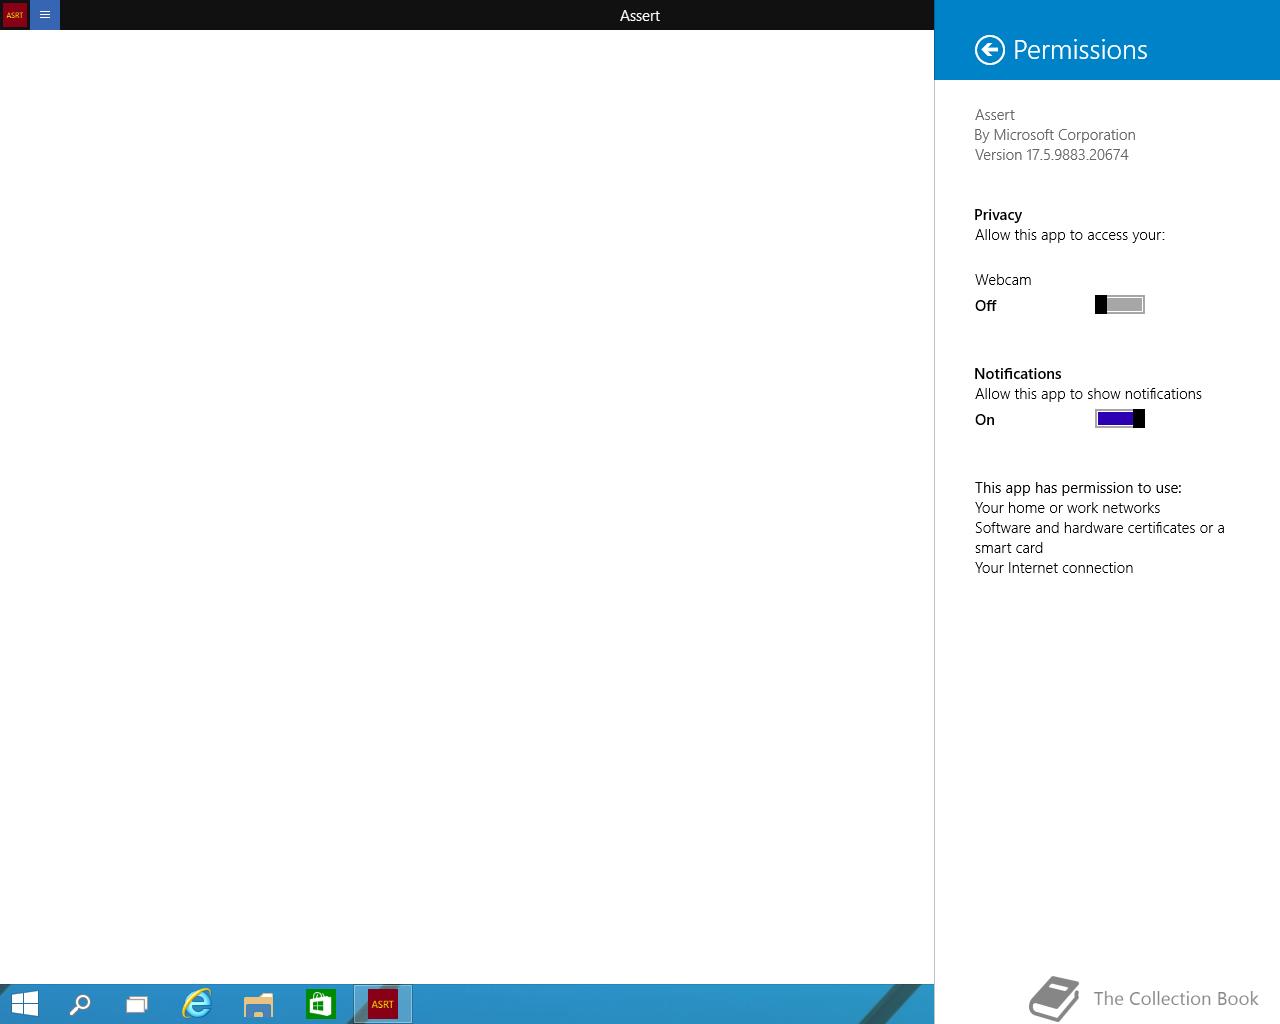Viewport: 1280px width, 1024px height.
Task: Click 'Your Internet connection' text
Action: (1054, 568)
